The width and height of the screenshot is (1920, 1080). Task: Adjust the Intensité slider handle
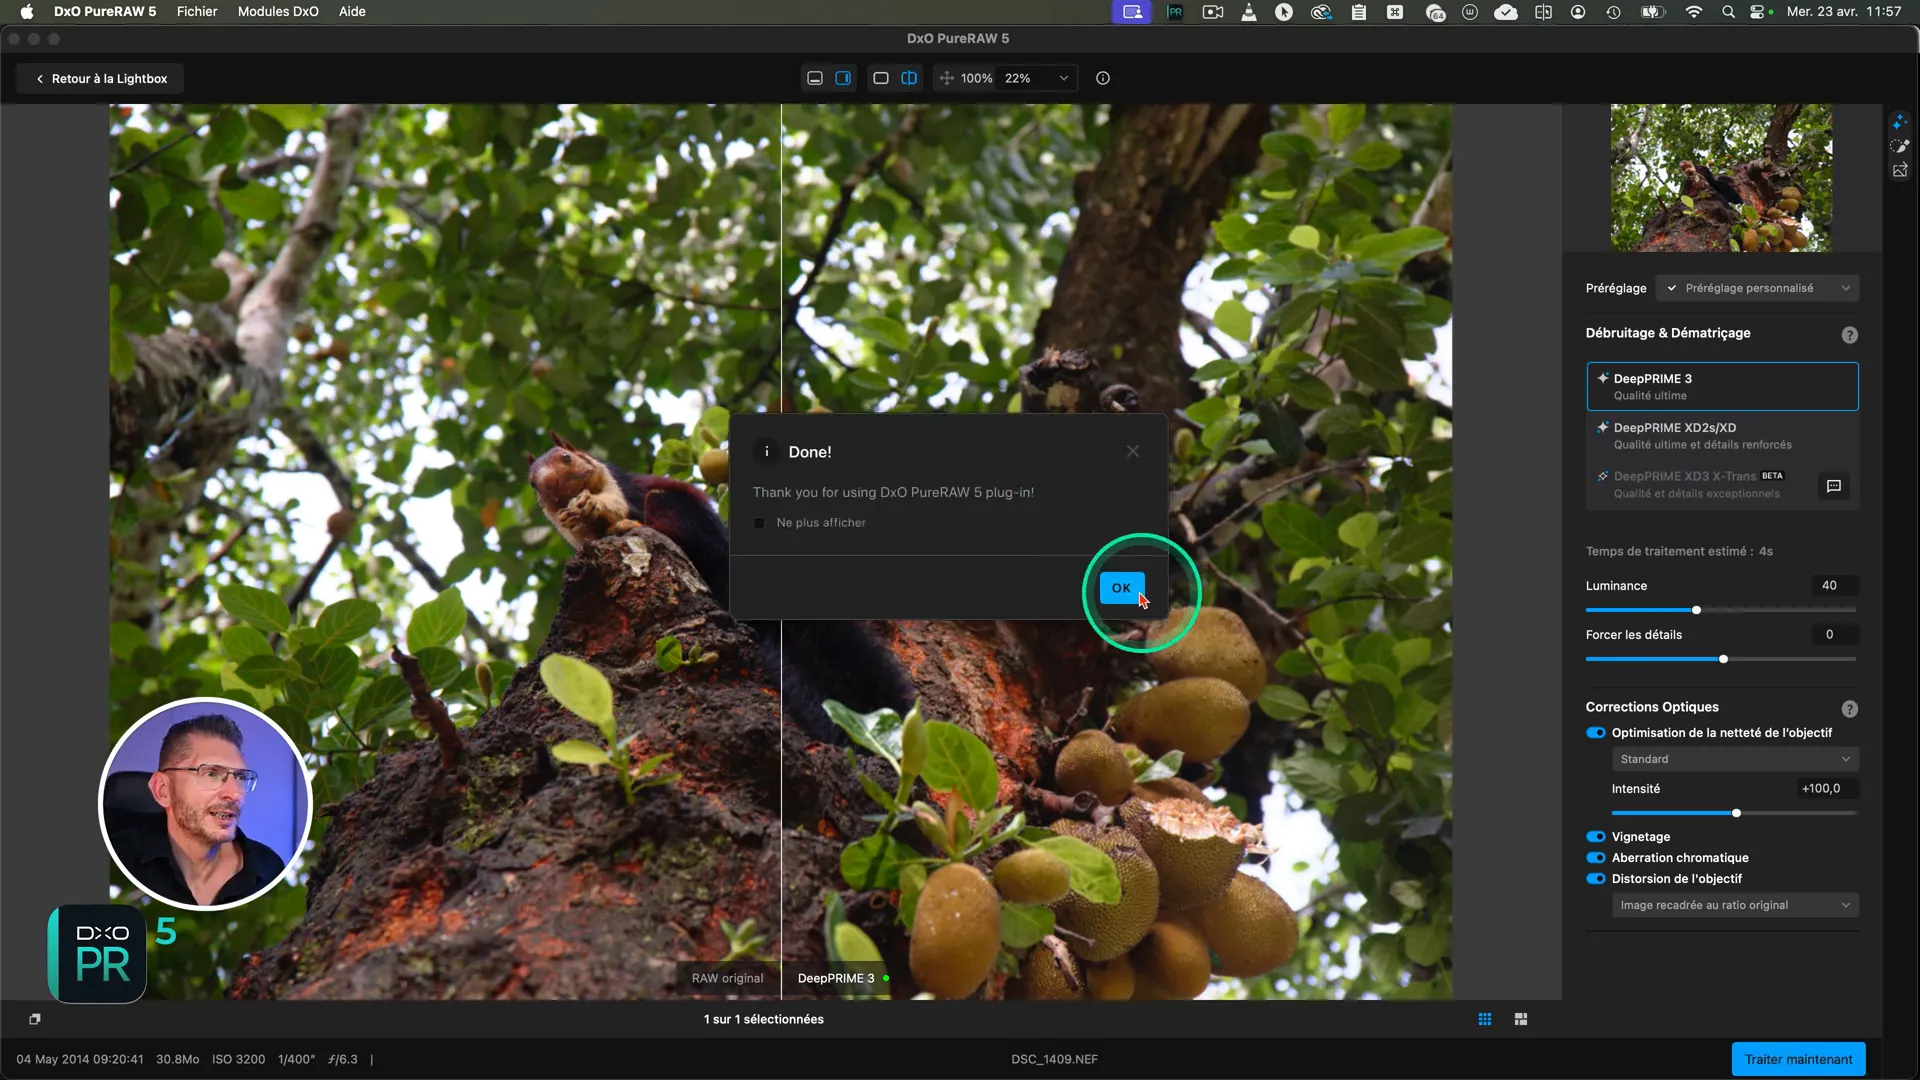click(1736, 813)
